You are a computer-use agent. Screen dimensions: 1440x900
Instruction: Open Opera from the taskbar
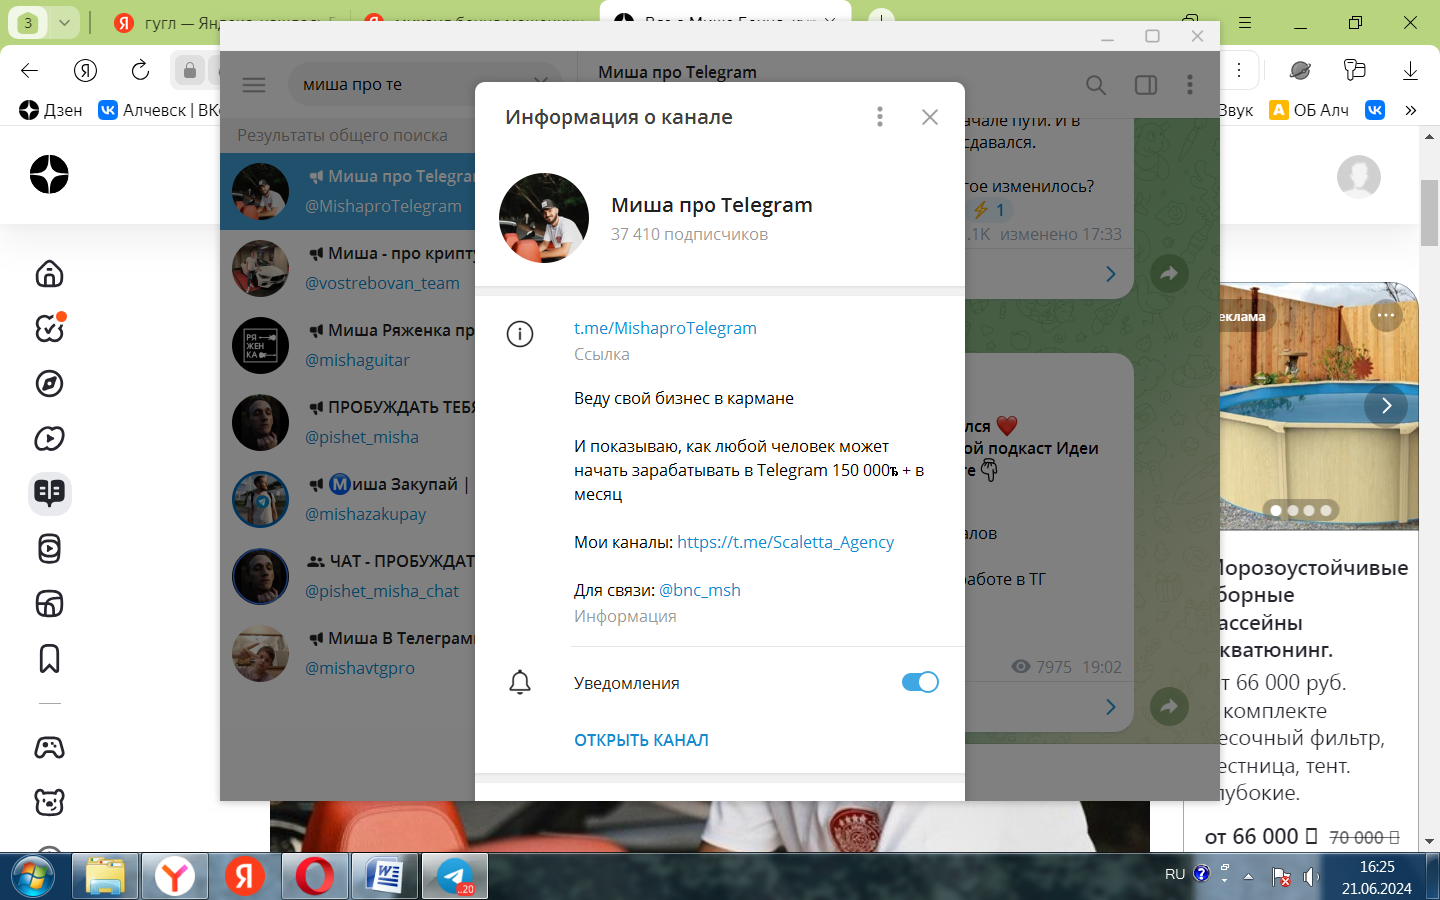pos(315,877)
